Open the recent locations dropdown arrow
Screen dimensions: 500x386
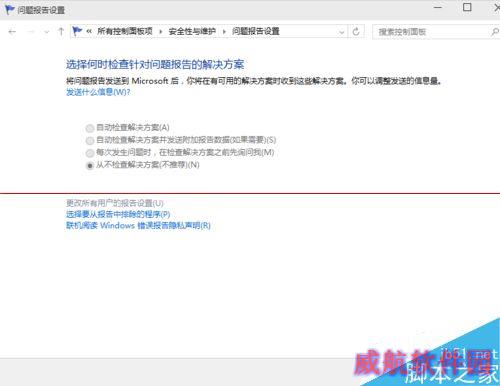[x=47, y=32]
